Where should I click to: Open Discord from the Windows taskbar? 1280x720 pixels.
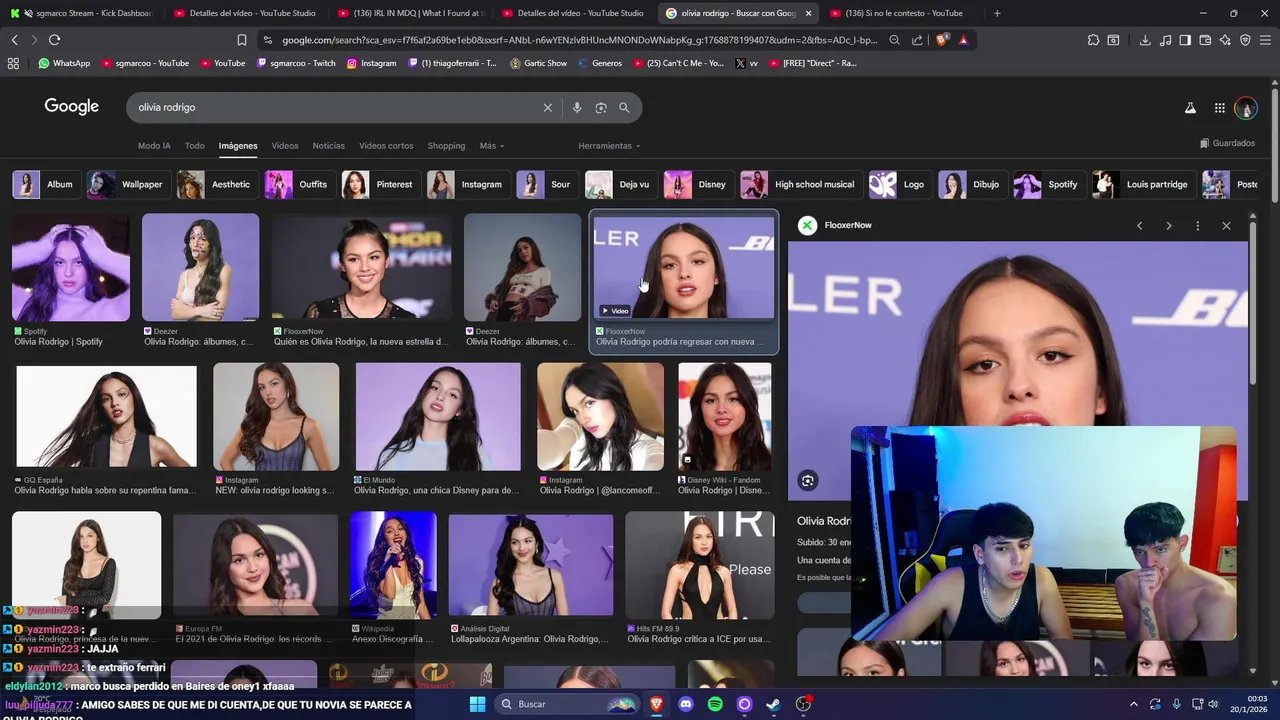point(686,704)
